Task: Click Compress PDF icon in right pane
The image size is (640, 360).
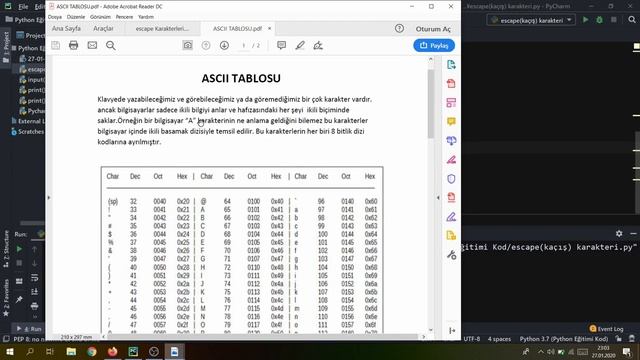Action: click(451, 198)
